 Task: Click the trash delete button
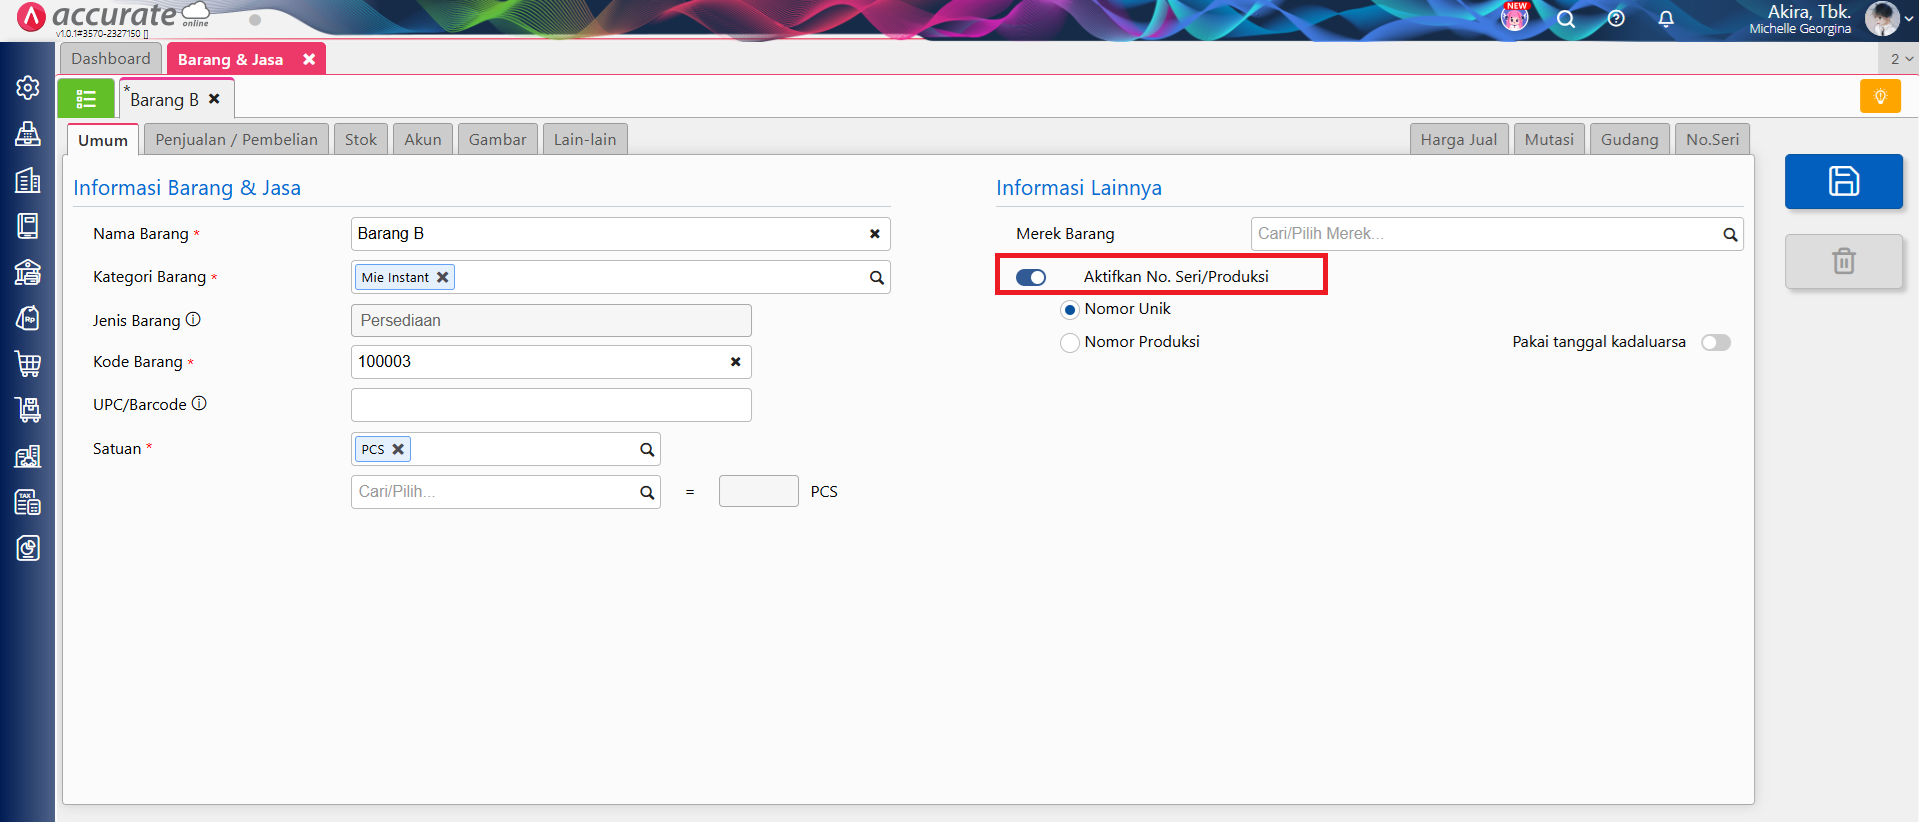(x=1843, y=261)
